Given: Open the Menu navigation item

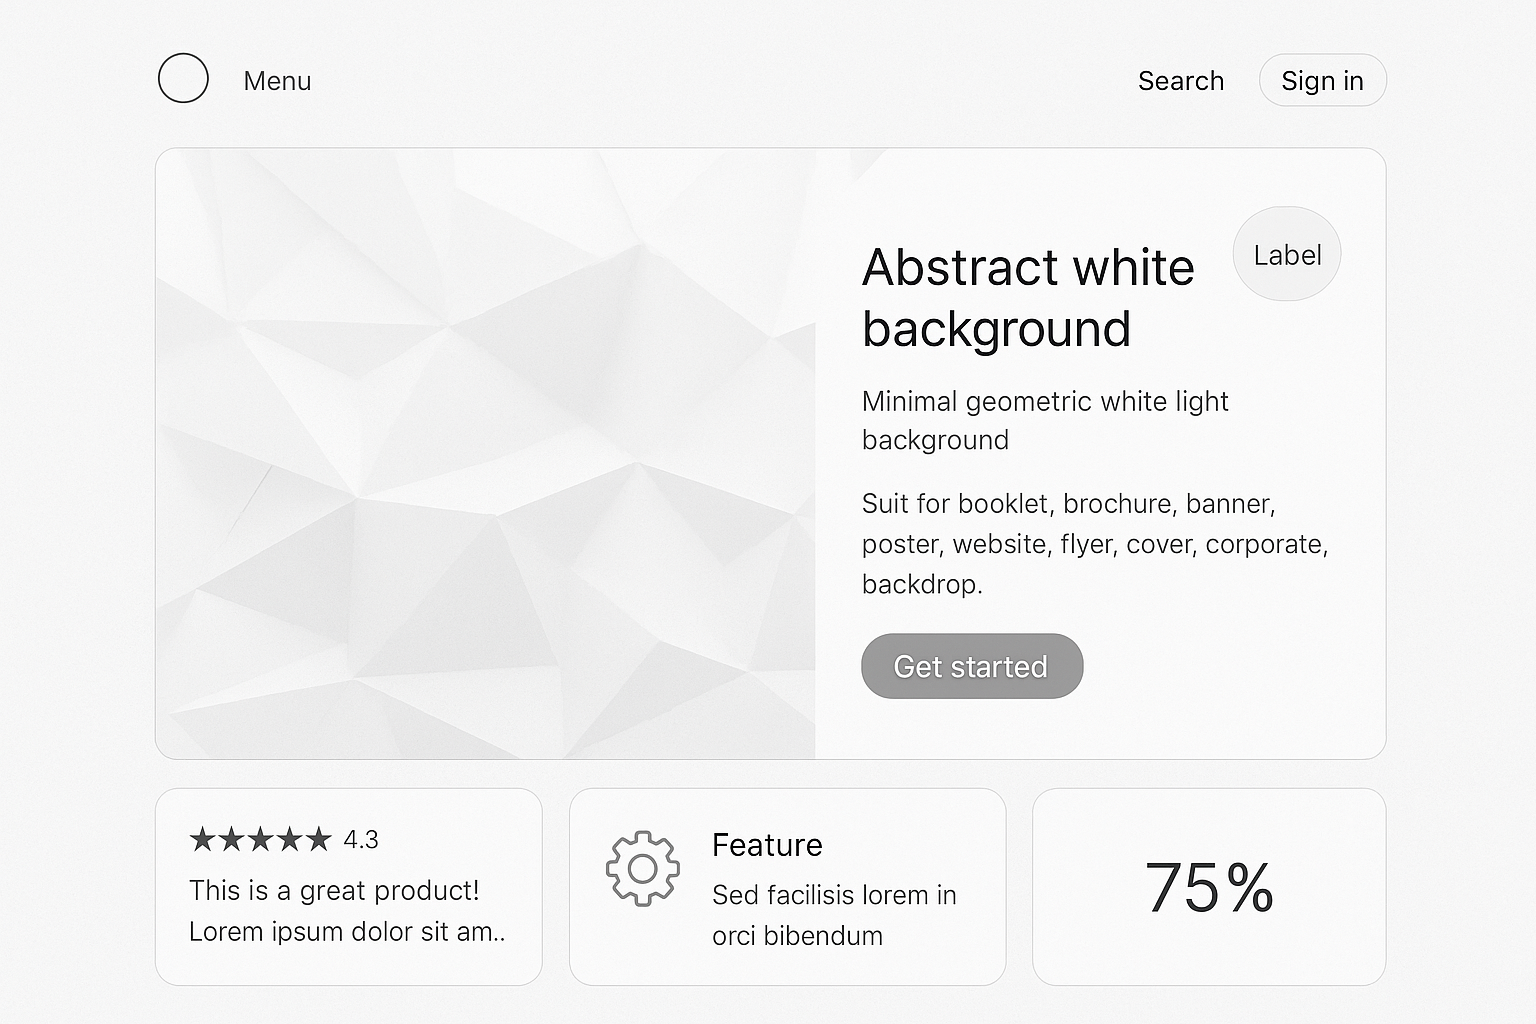Looking at the screenshot, I should 277,81.
